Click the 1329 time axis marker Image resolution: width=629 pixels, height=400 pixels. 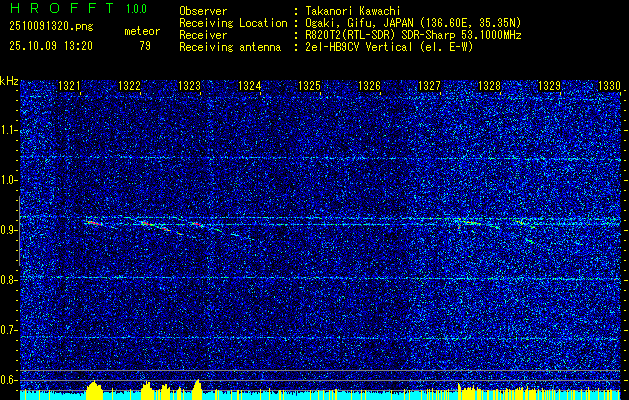point(549,85)
